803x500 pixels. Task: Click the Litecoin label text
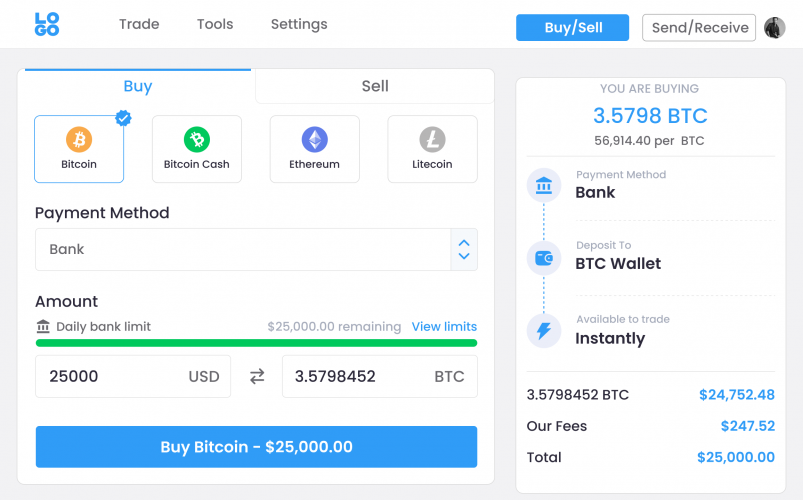click(x=432, y=164)
